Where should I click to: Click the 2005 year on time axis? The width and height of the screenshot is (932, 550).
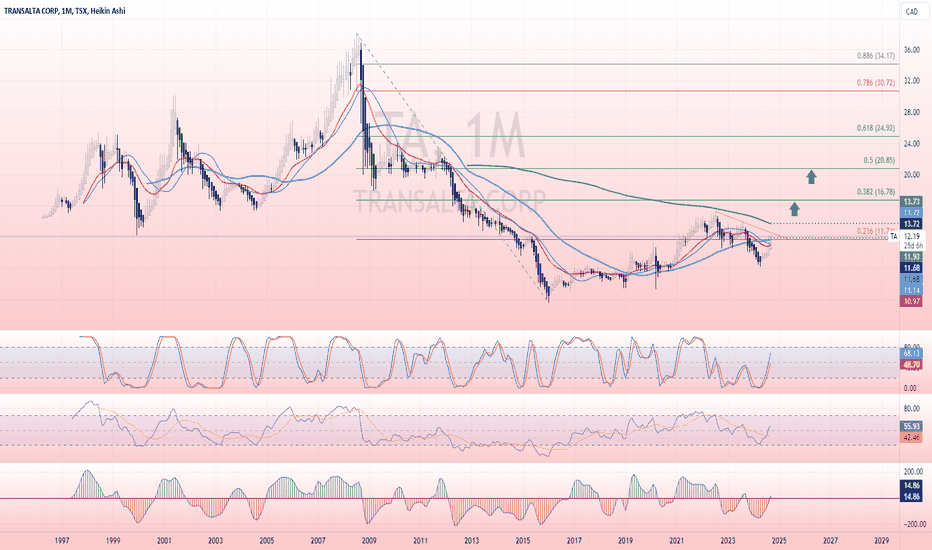(x=267, y=540)
